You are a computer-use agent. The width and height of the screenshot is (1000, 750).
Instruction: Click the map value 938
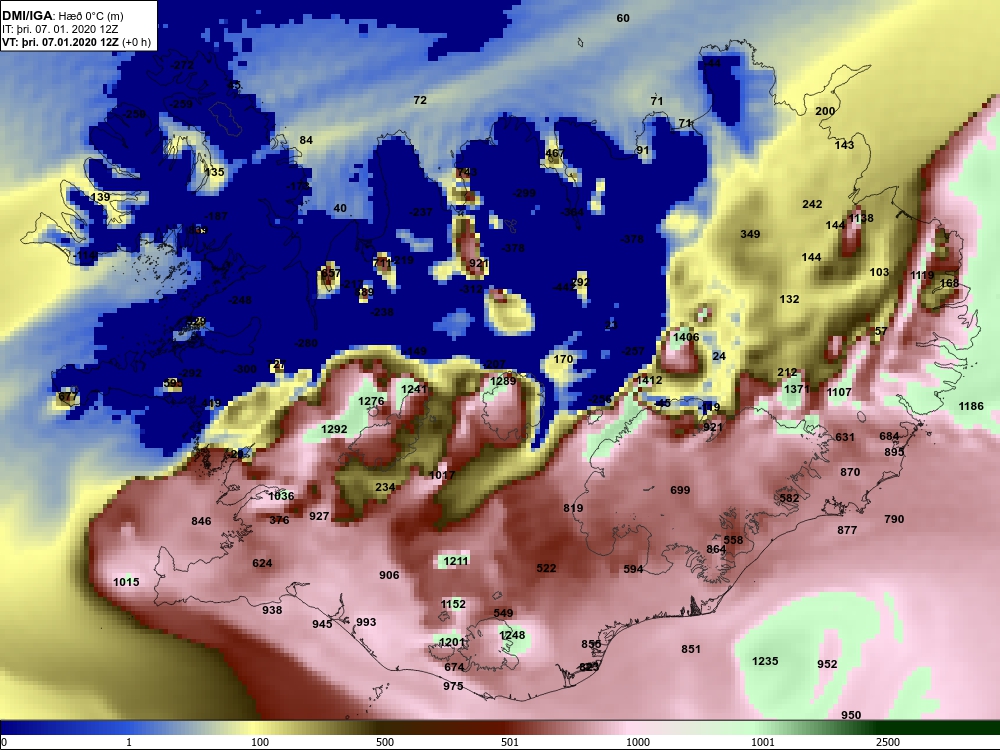tap(272, 610)
